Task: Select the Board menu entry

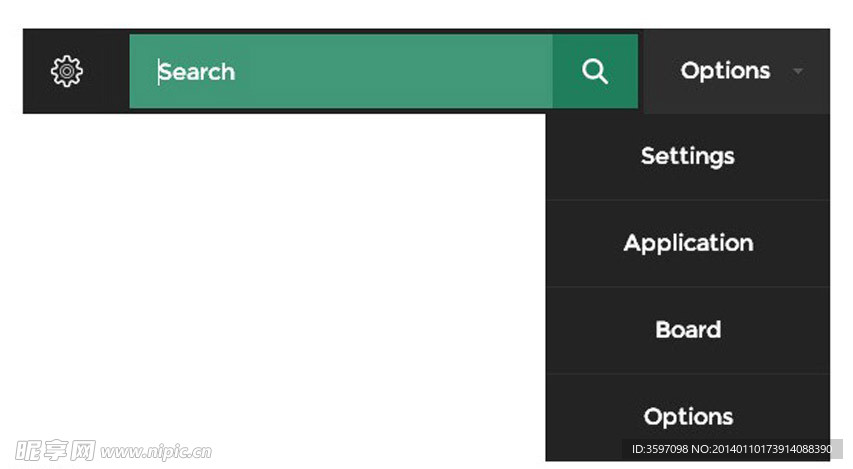Action: tap(688, 330)
